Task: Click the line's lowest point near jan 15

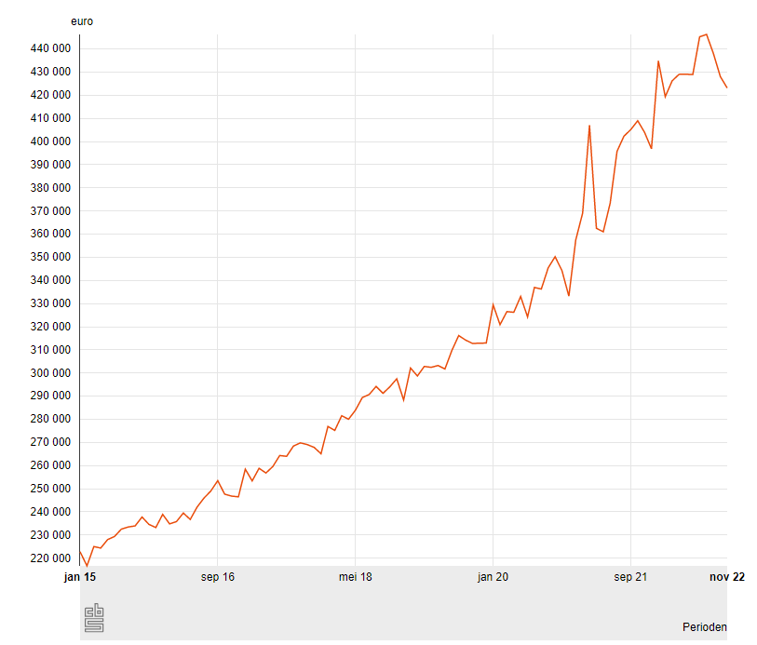Action: point(87,566)
